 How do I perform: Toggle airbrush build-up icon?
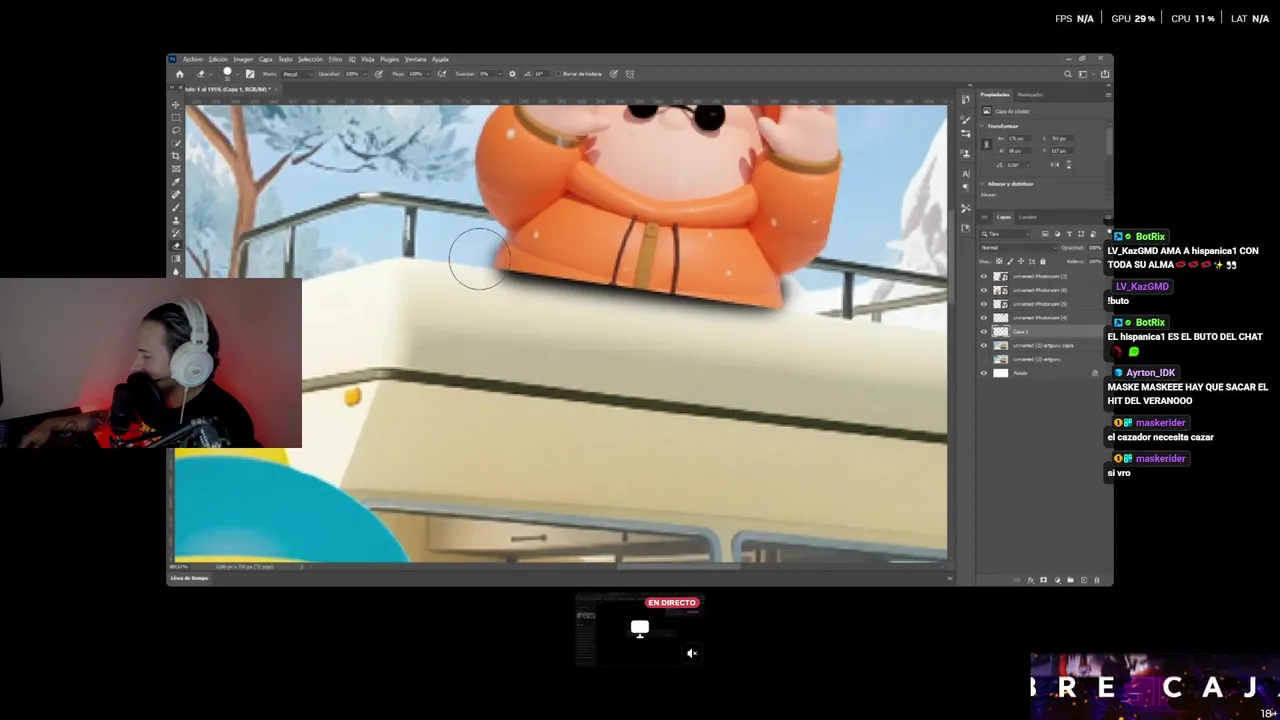[442, 74]
